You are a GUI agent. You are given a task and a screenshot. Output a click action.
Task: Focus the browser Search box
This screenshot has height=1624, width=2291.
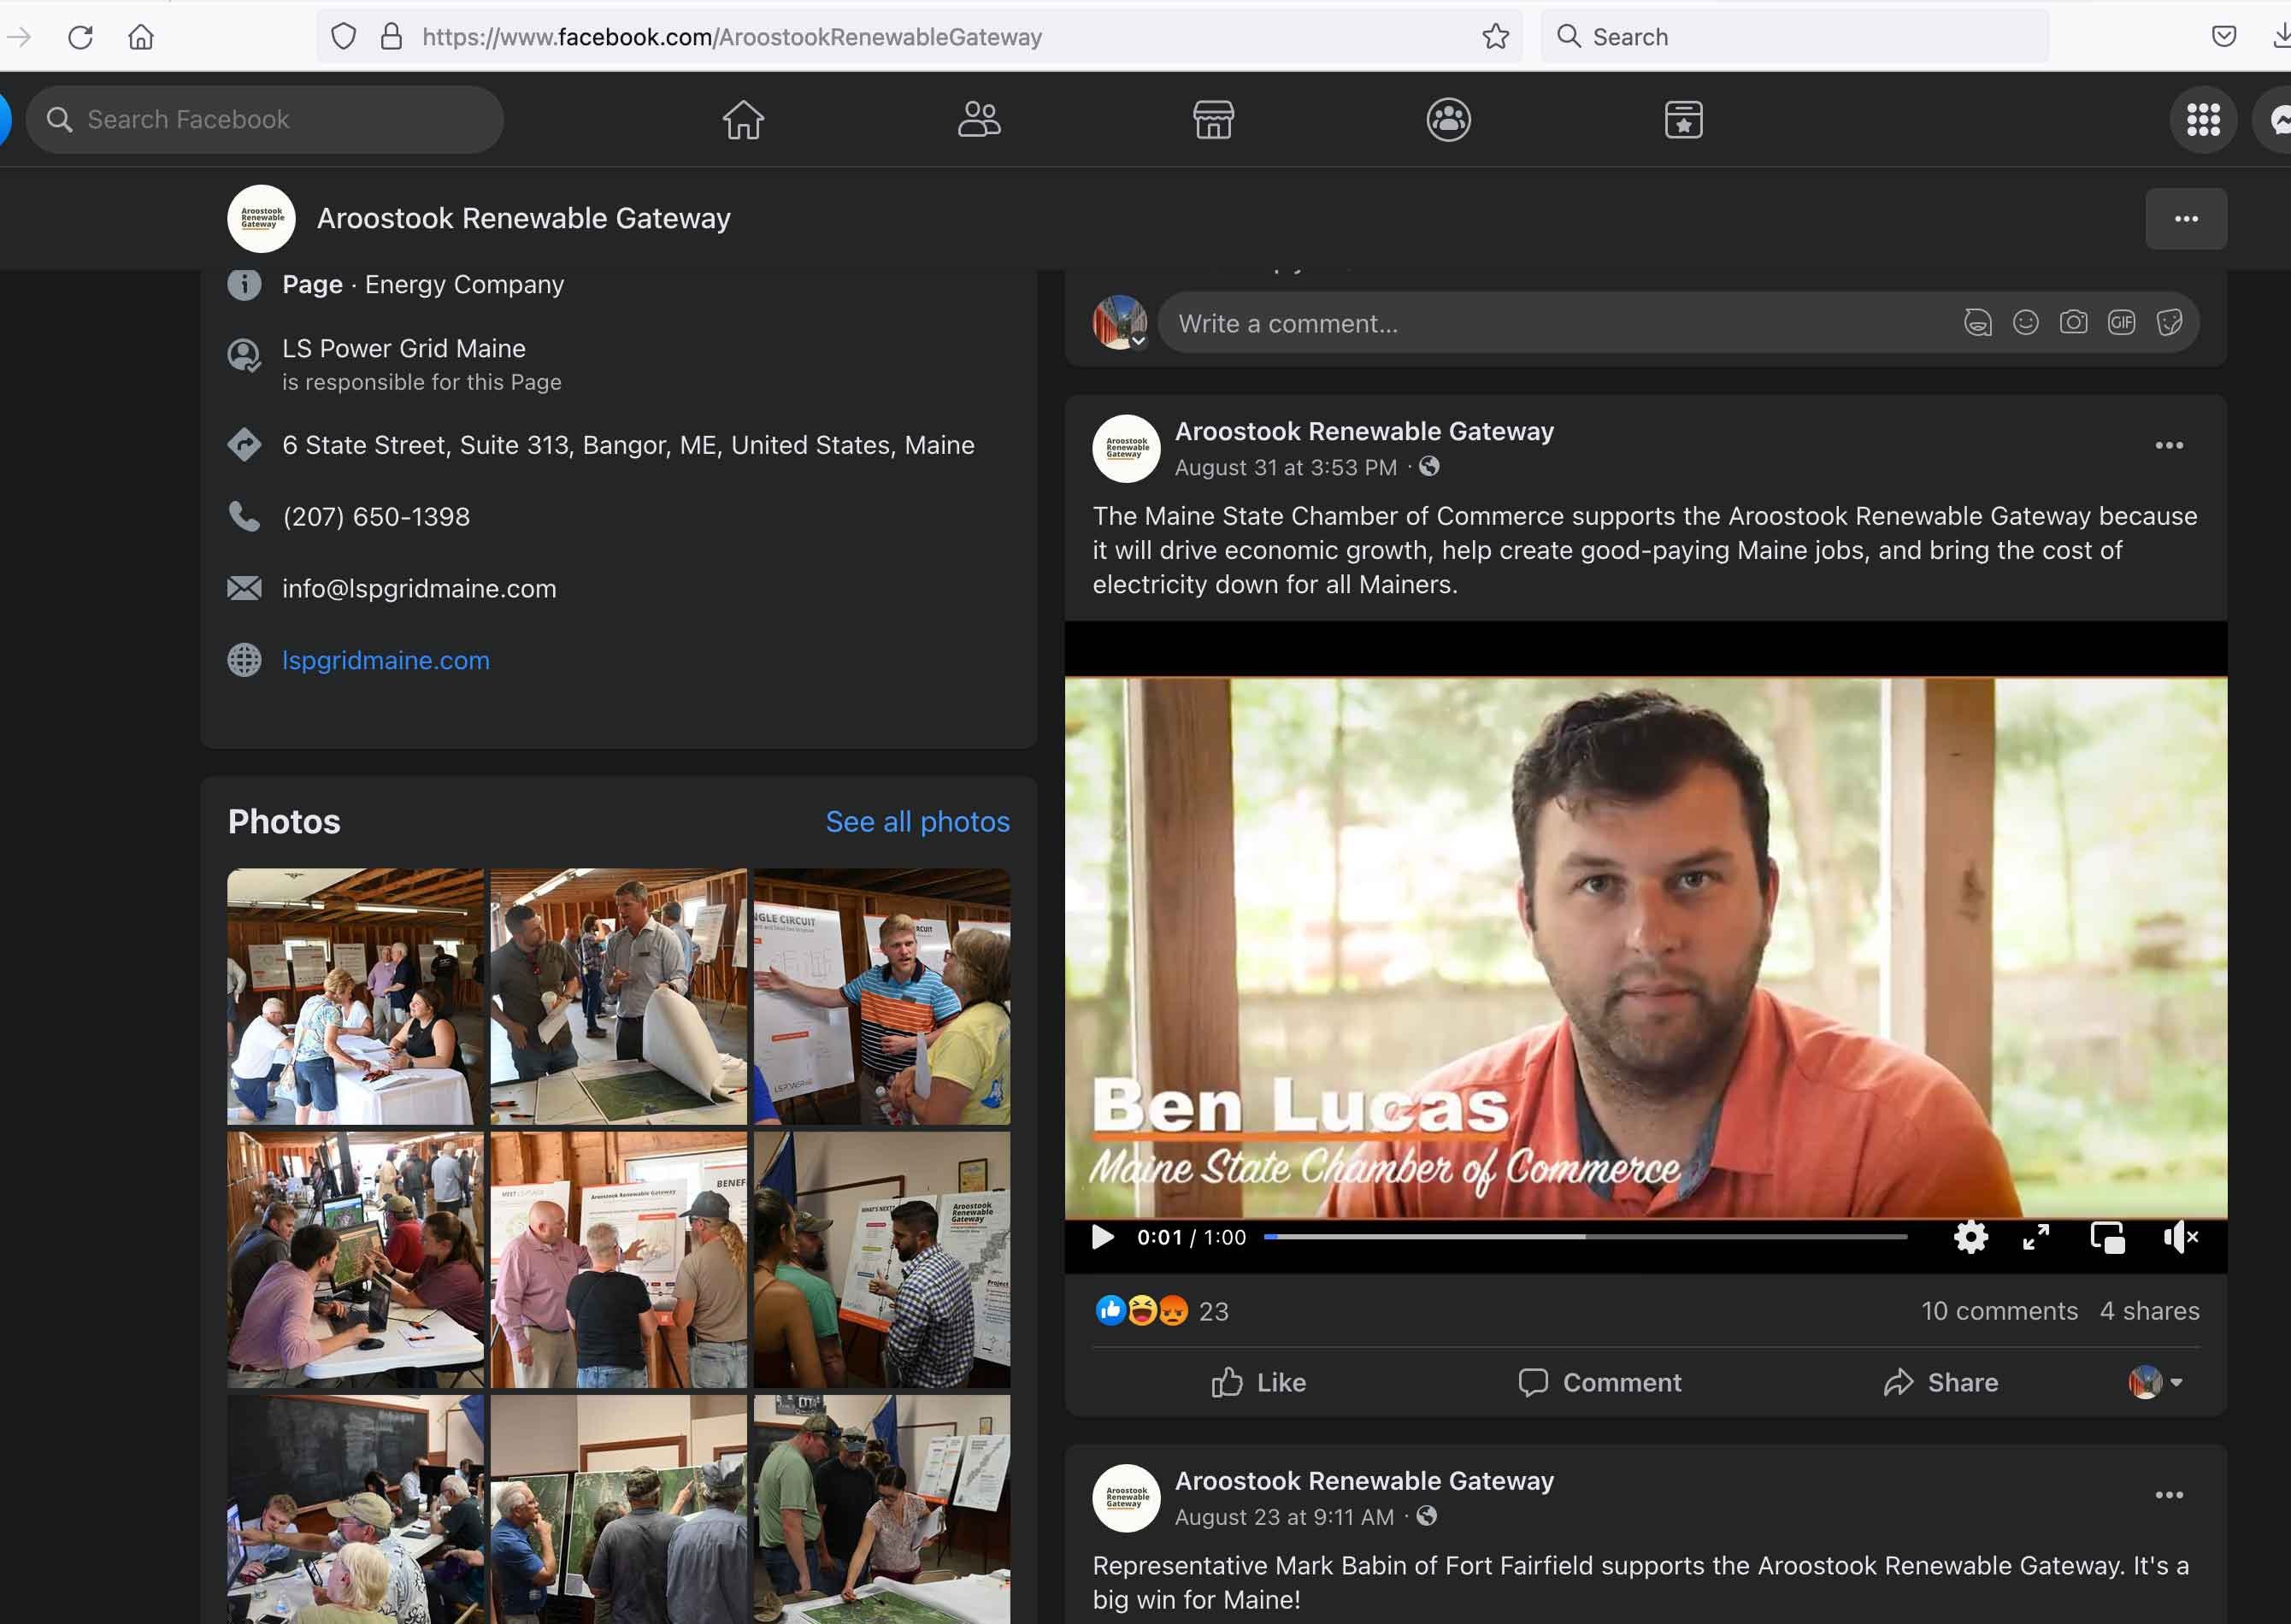1795,37
